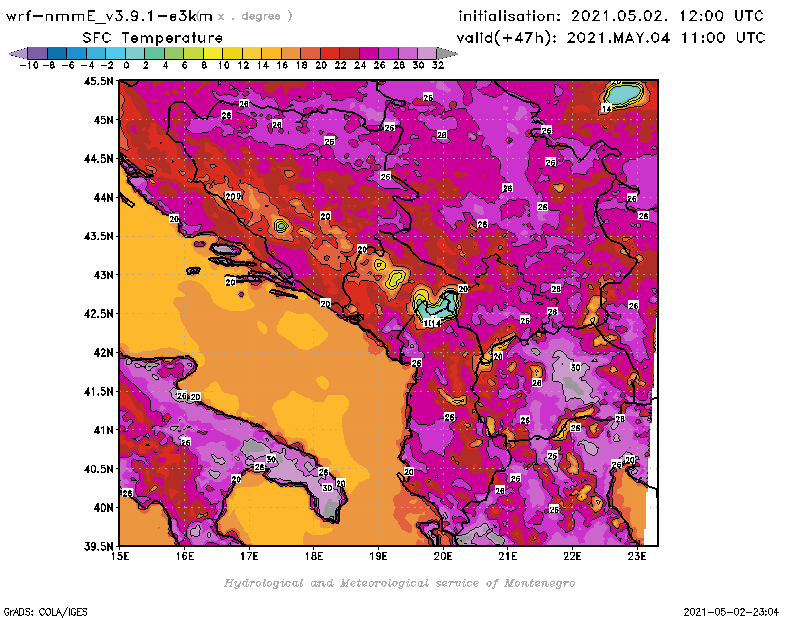The height and width of the screenshot is (618, 800).
Task: Click the magenta 24 to 26 legend swatch
Action: [368, 53]
